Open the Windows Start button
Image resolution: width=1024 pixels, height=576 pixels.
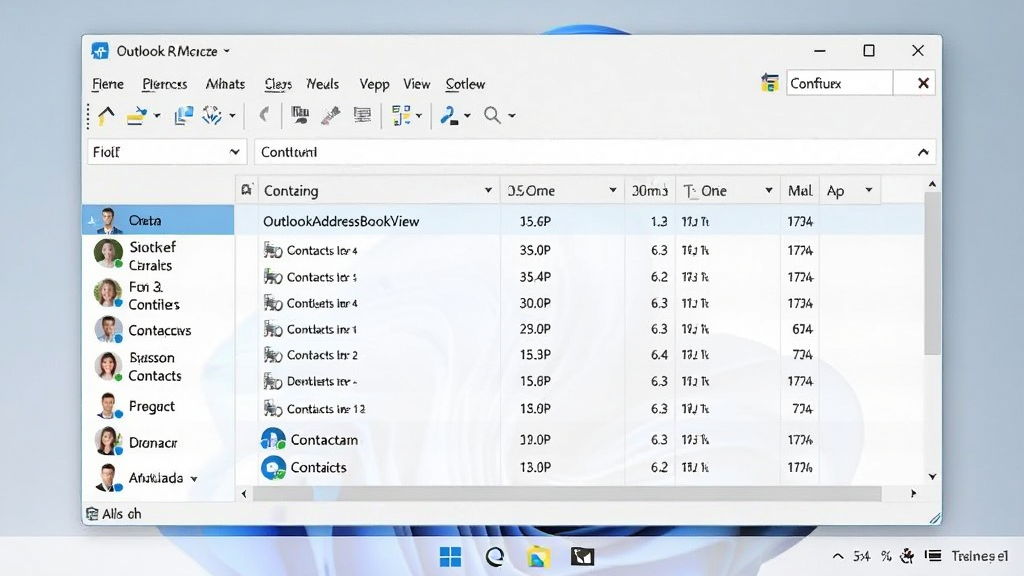tap(450, 556)
